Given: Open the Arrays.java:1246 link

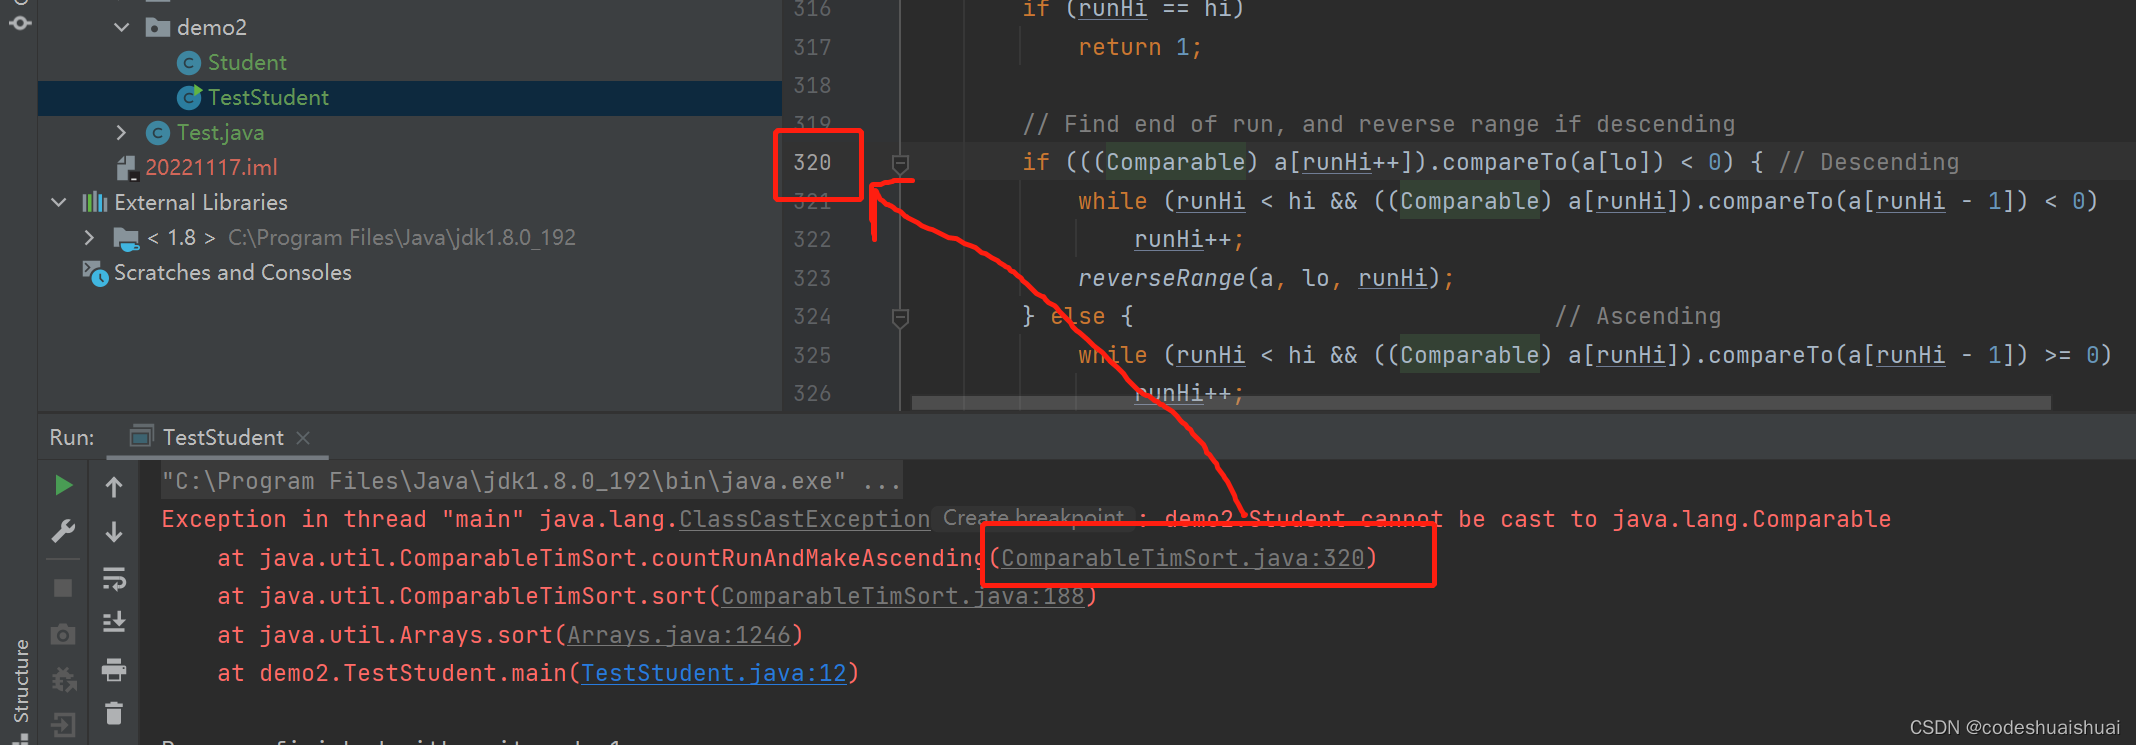Looking at the screenshot, I should point(679,635).
